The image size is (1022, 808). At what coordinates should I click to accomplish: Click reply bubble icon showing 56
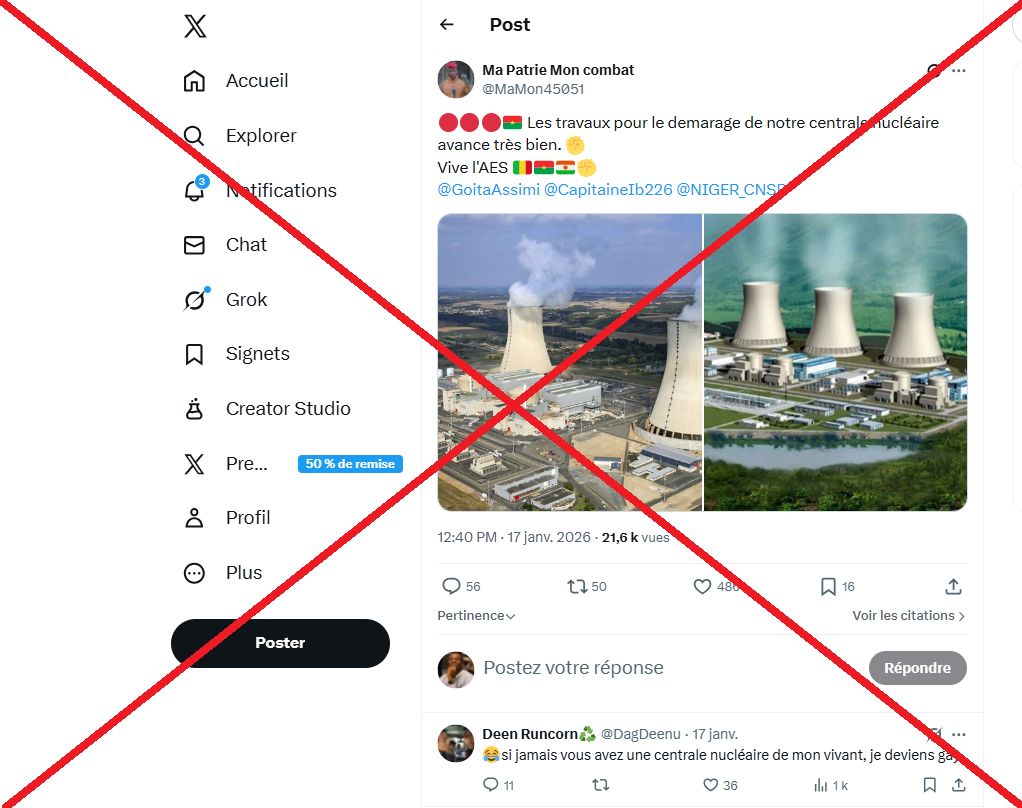point(452,587)
